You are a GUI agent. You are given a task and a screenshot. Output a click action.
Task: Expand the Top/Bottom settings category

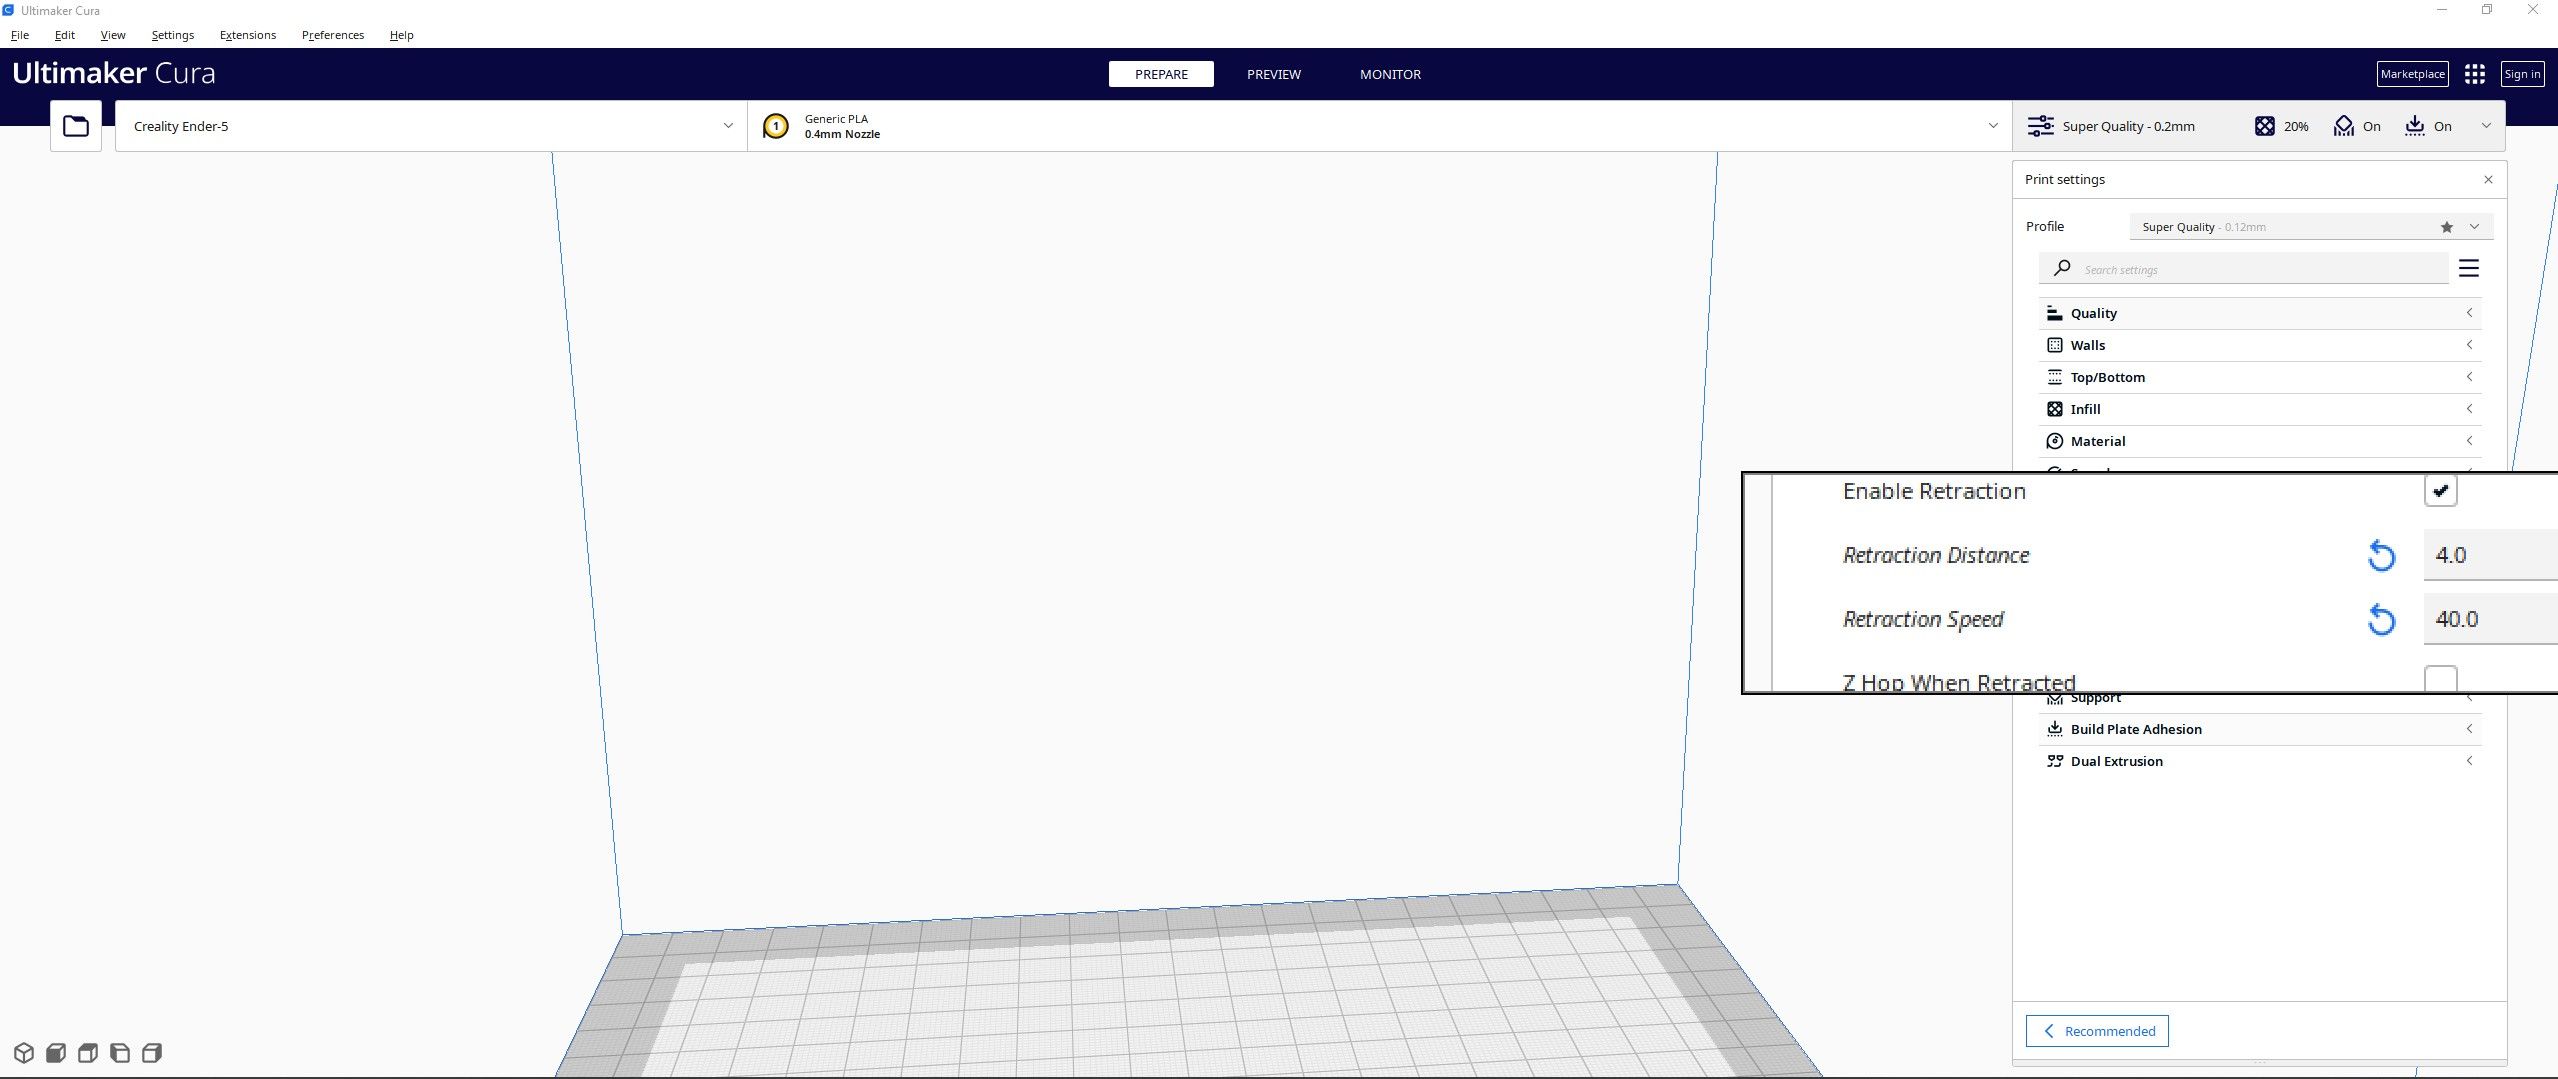2260,377
